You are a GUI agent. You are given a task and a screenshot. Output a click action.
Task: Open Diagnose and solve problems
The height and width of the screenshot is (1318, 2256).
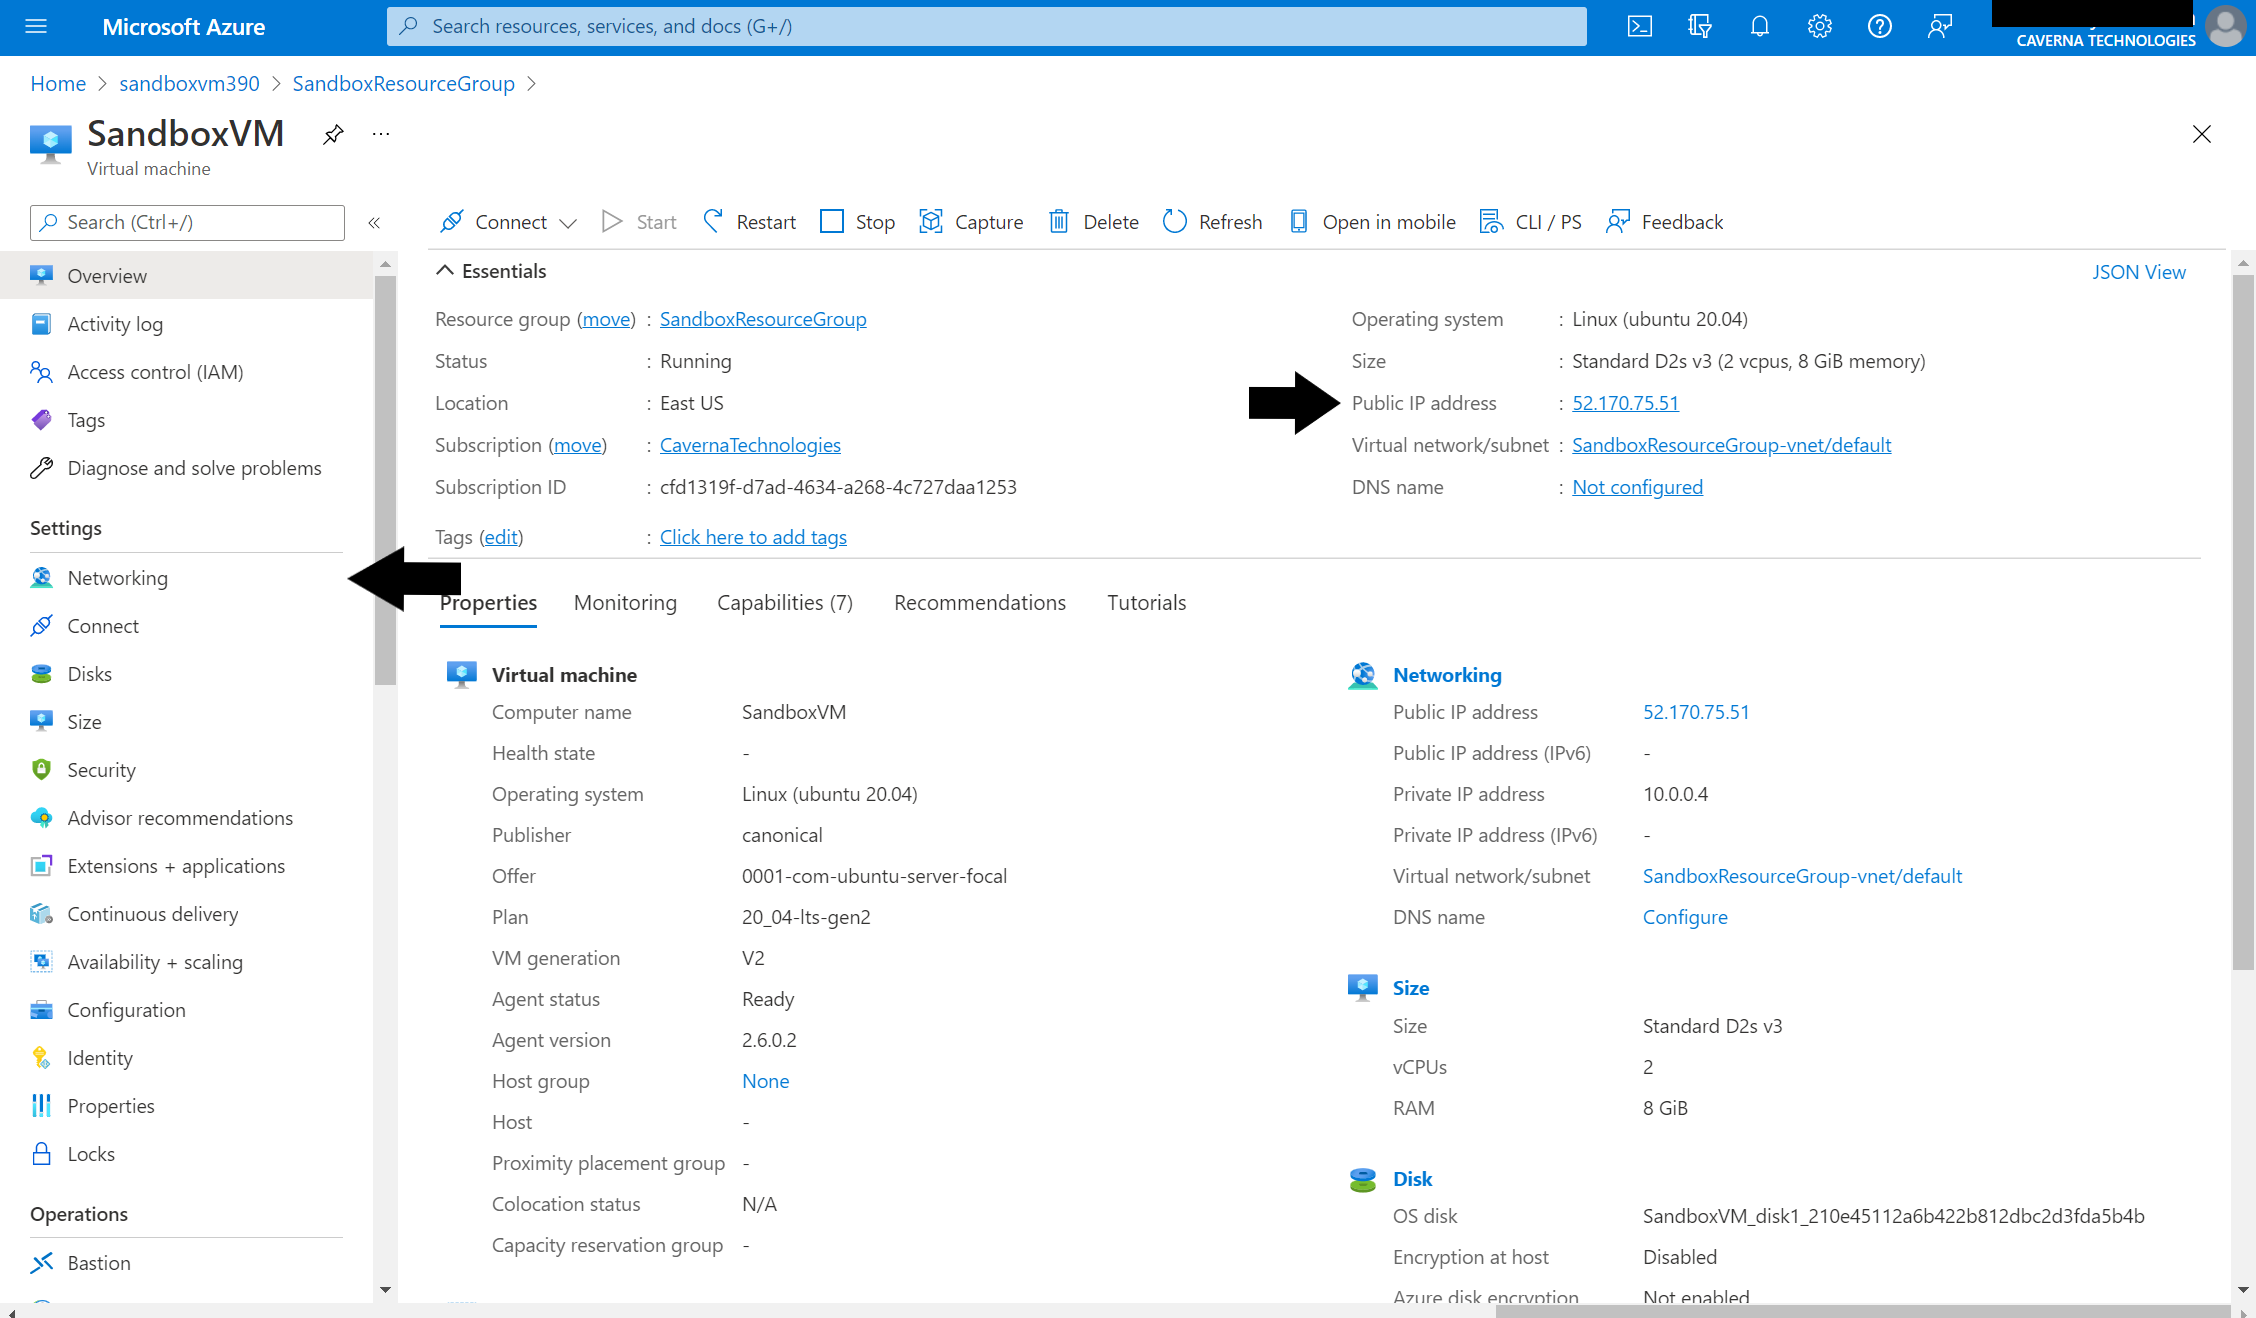(x=194, y=468)
